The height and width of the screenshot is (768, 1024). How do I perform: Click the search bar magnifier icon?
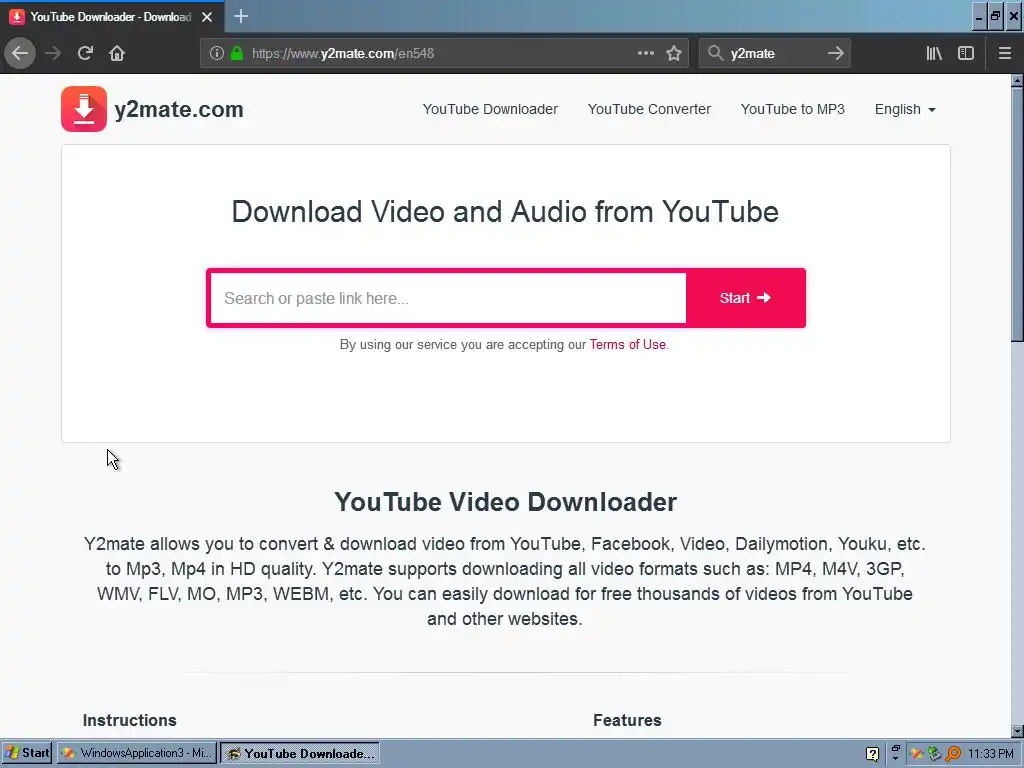[716, 53]
